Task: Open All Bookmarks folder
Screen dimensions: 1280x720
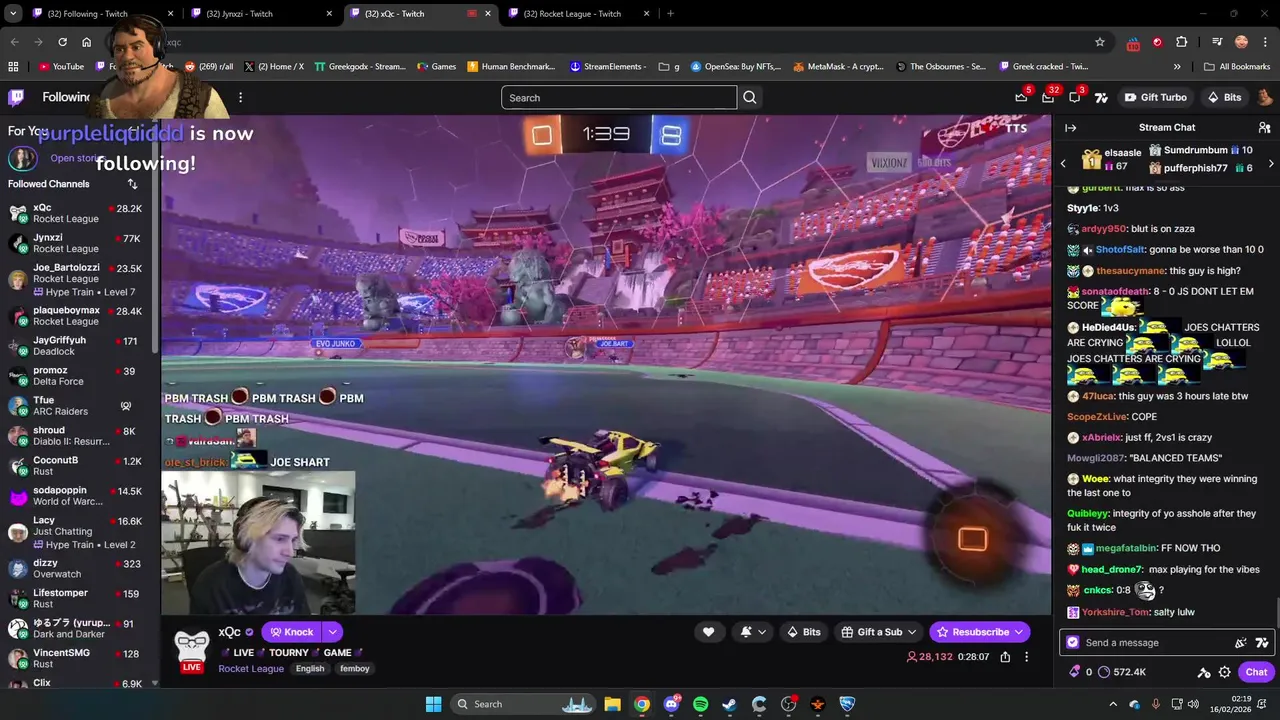Action: pyautogui.click(x=1237, y=67)
